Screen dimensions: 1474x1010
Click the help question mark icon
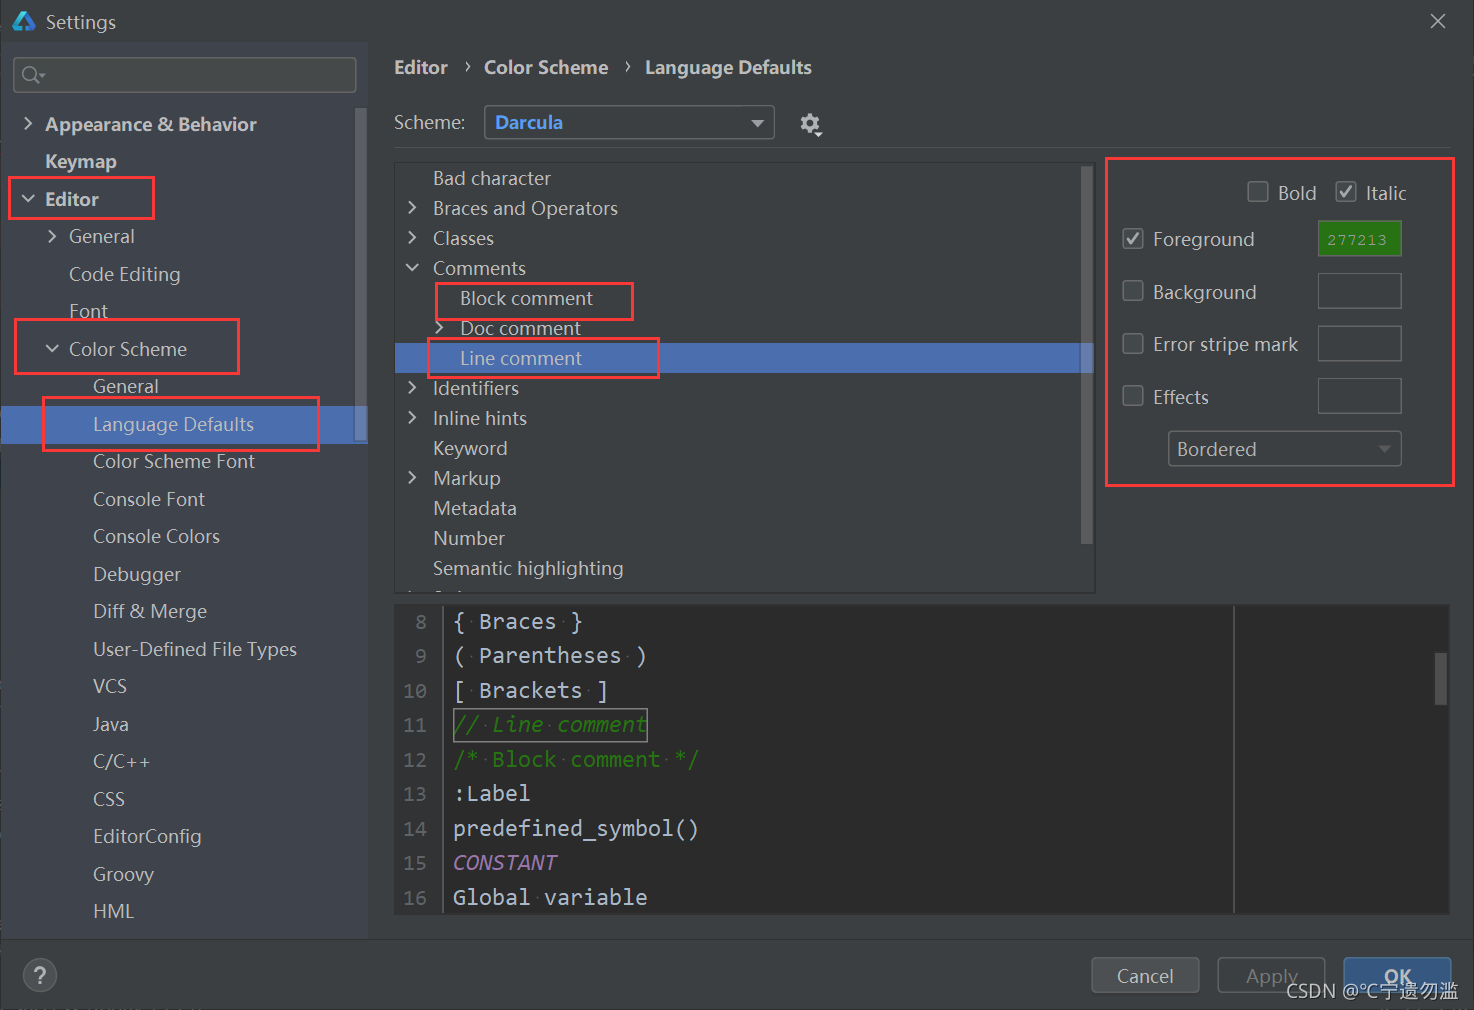point(39,975)
